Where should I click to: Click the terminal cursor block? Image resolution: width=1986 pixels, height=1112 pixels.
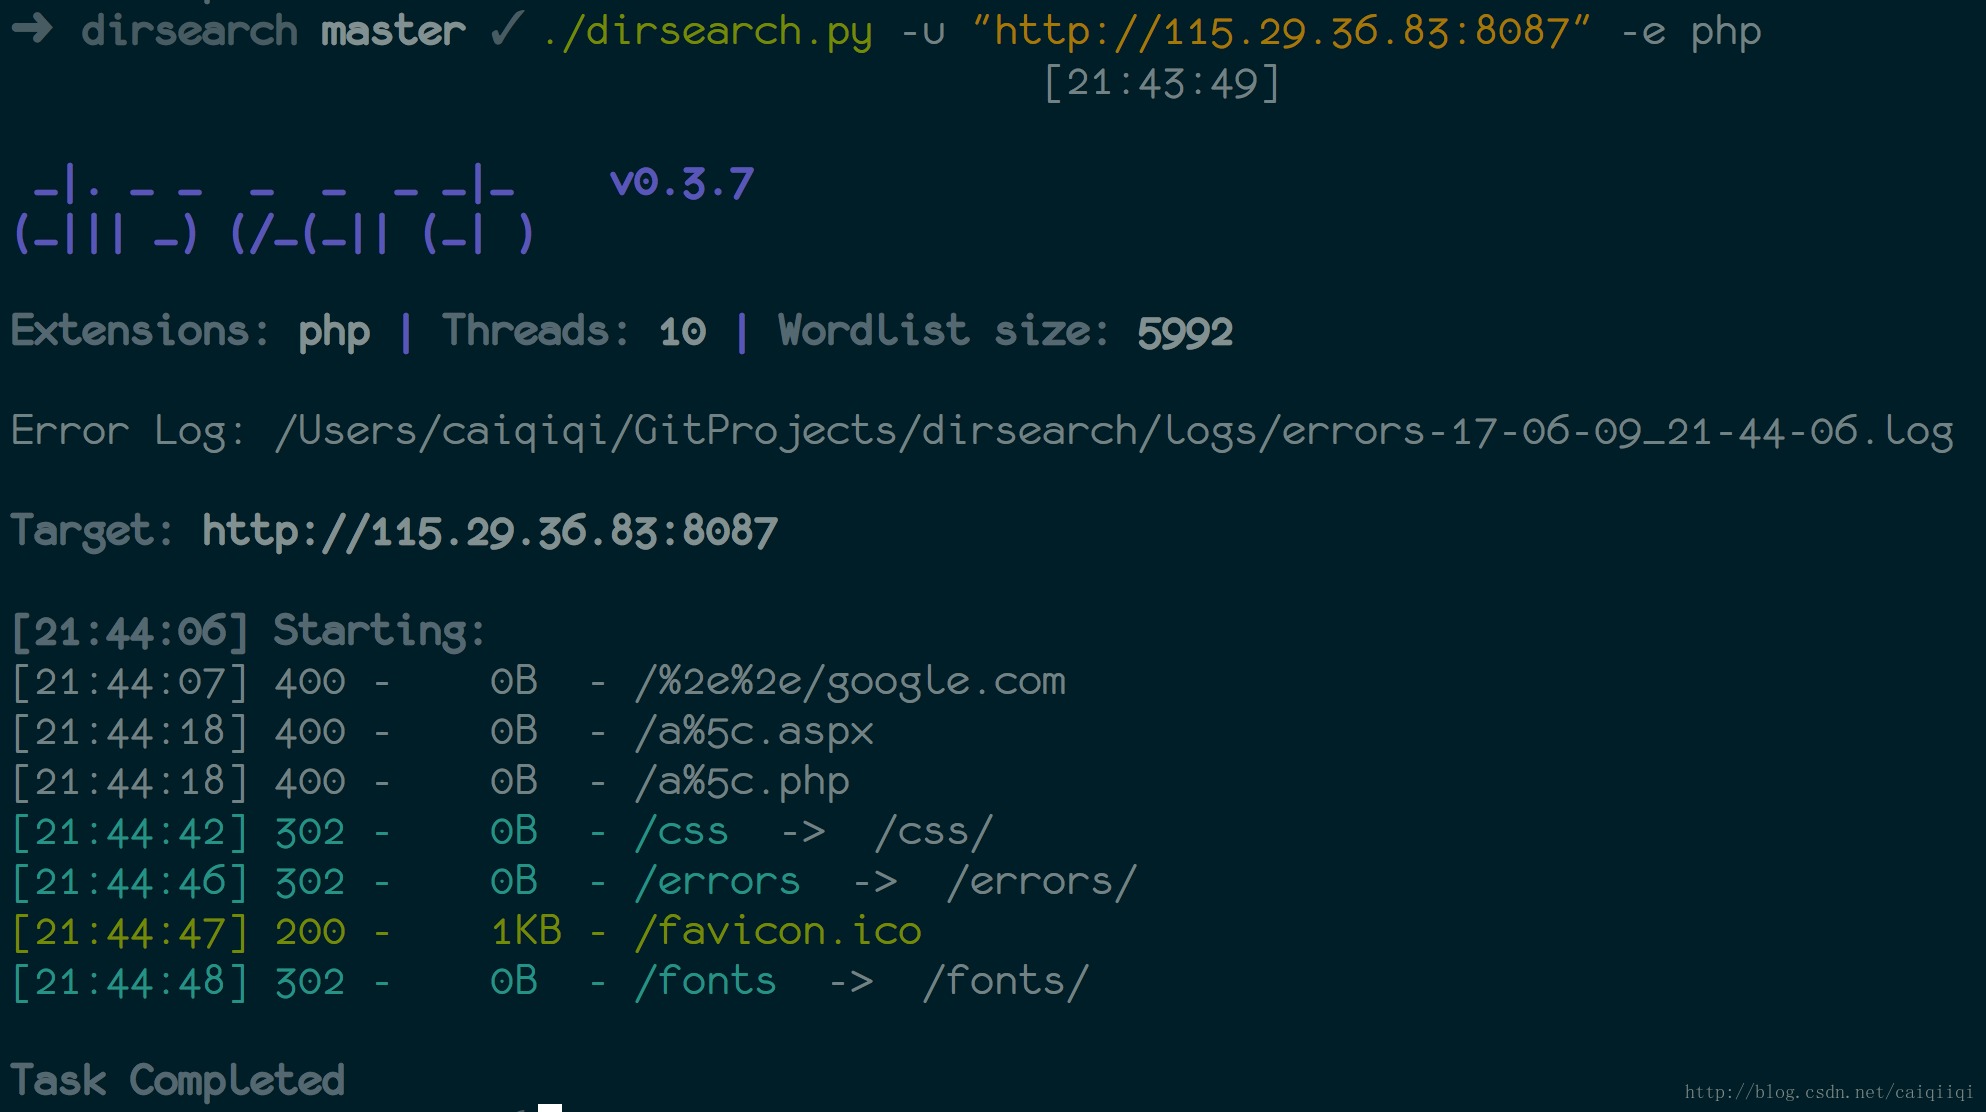[550, 1107]
